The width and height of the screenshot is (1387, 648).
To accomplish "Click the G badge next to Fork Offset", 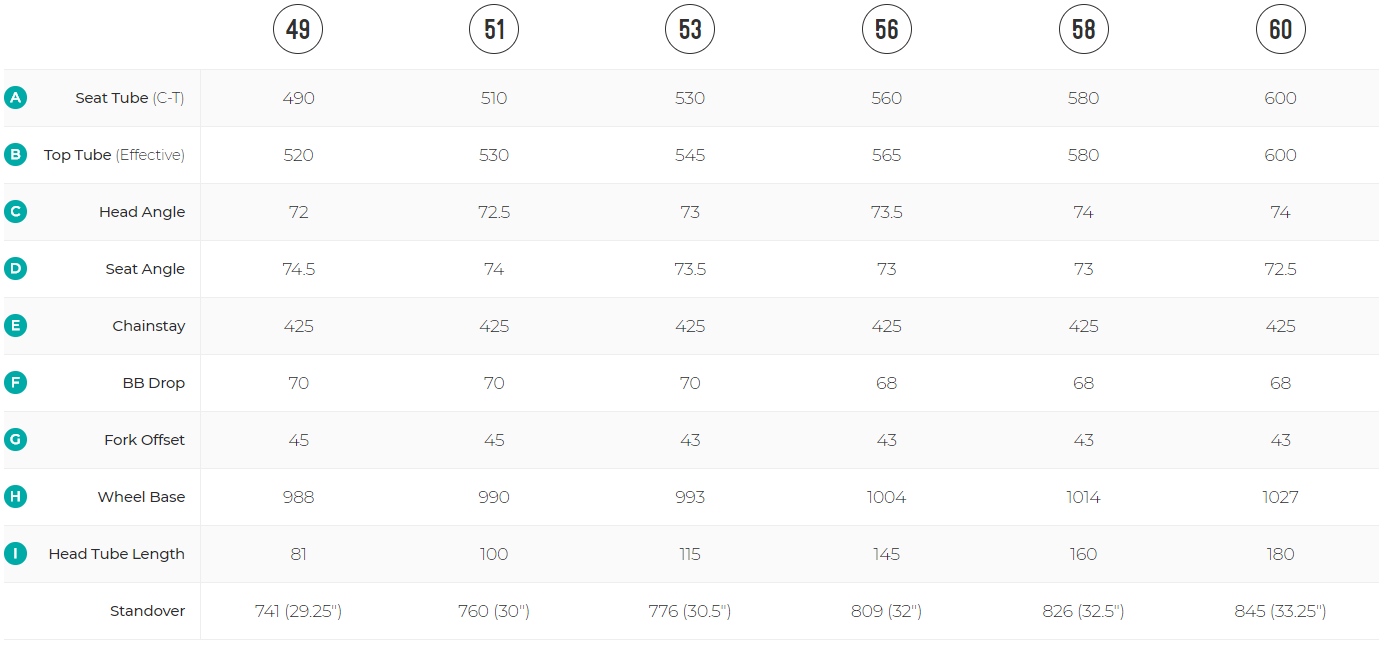I will (x=15, y=440).
